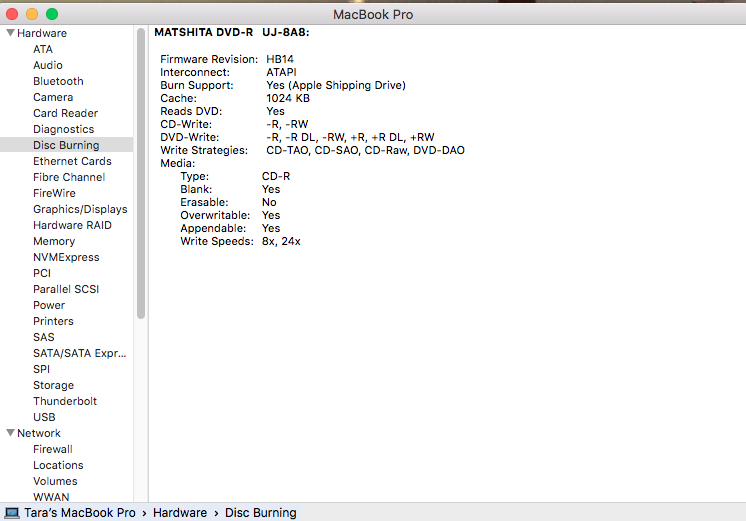This screenshot has width=746, height=521.
Task: Click the Overwritable label
Action: 215,215
